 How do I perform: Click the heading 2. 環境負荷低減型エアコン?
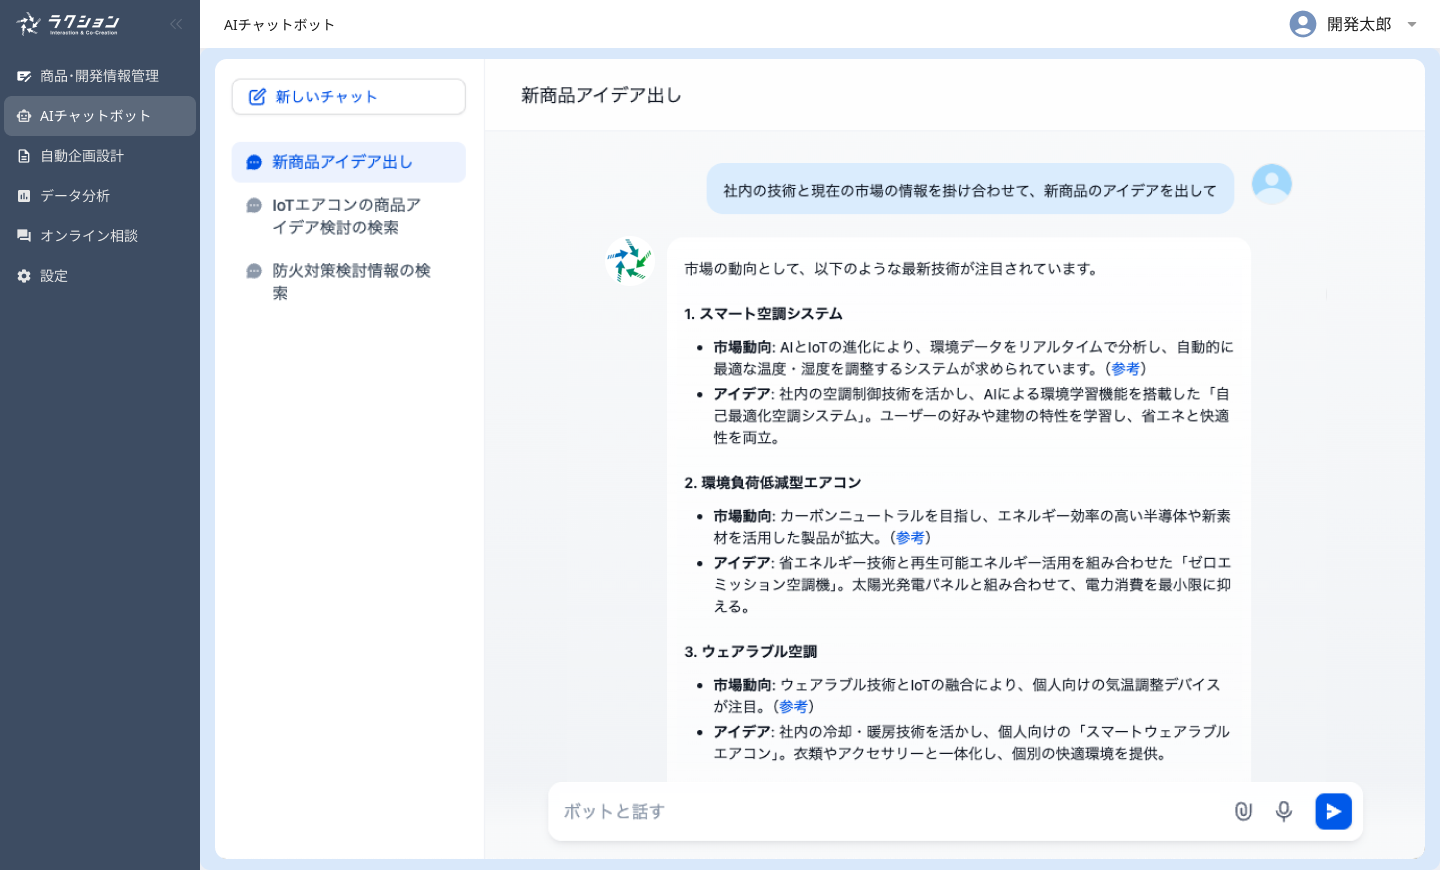[x=773, y=483]
